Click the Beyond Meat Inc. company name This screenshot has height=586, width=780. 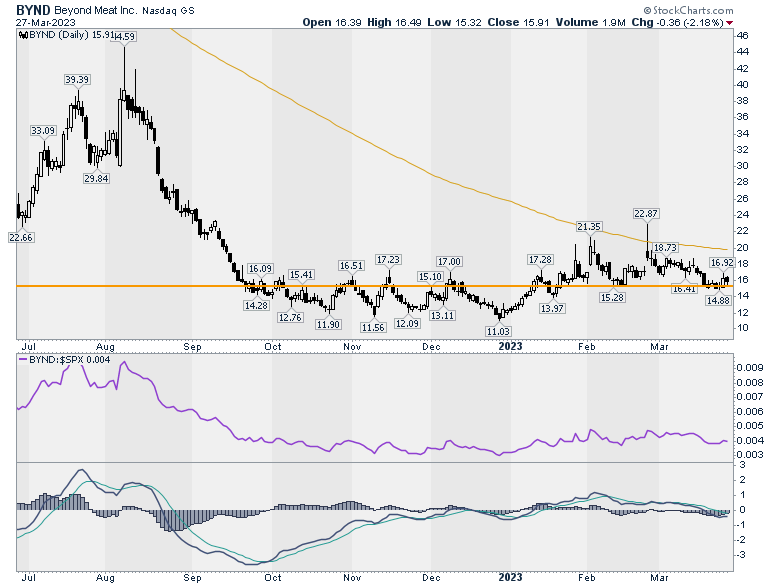coord(95,10)
